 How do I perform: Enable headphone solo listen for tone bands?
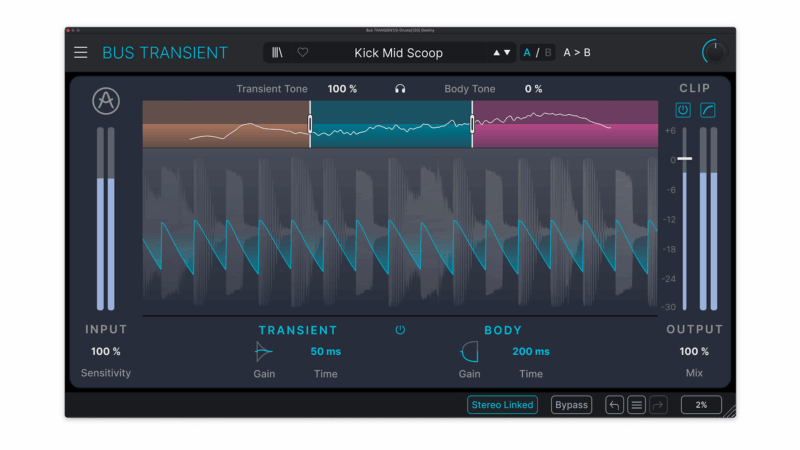[x=400, y=89]
